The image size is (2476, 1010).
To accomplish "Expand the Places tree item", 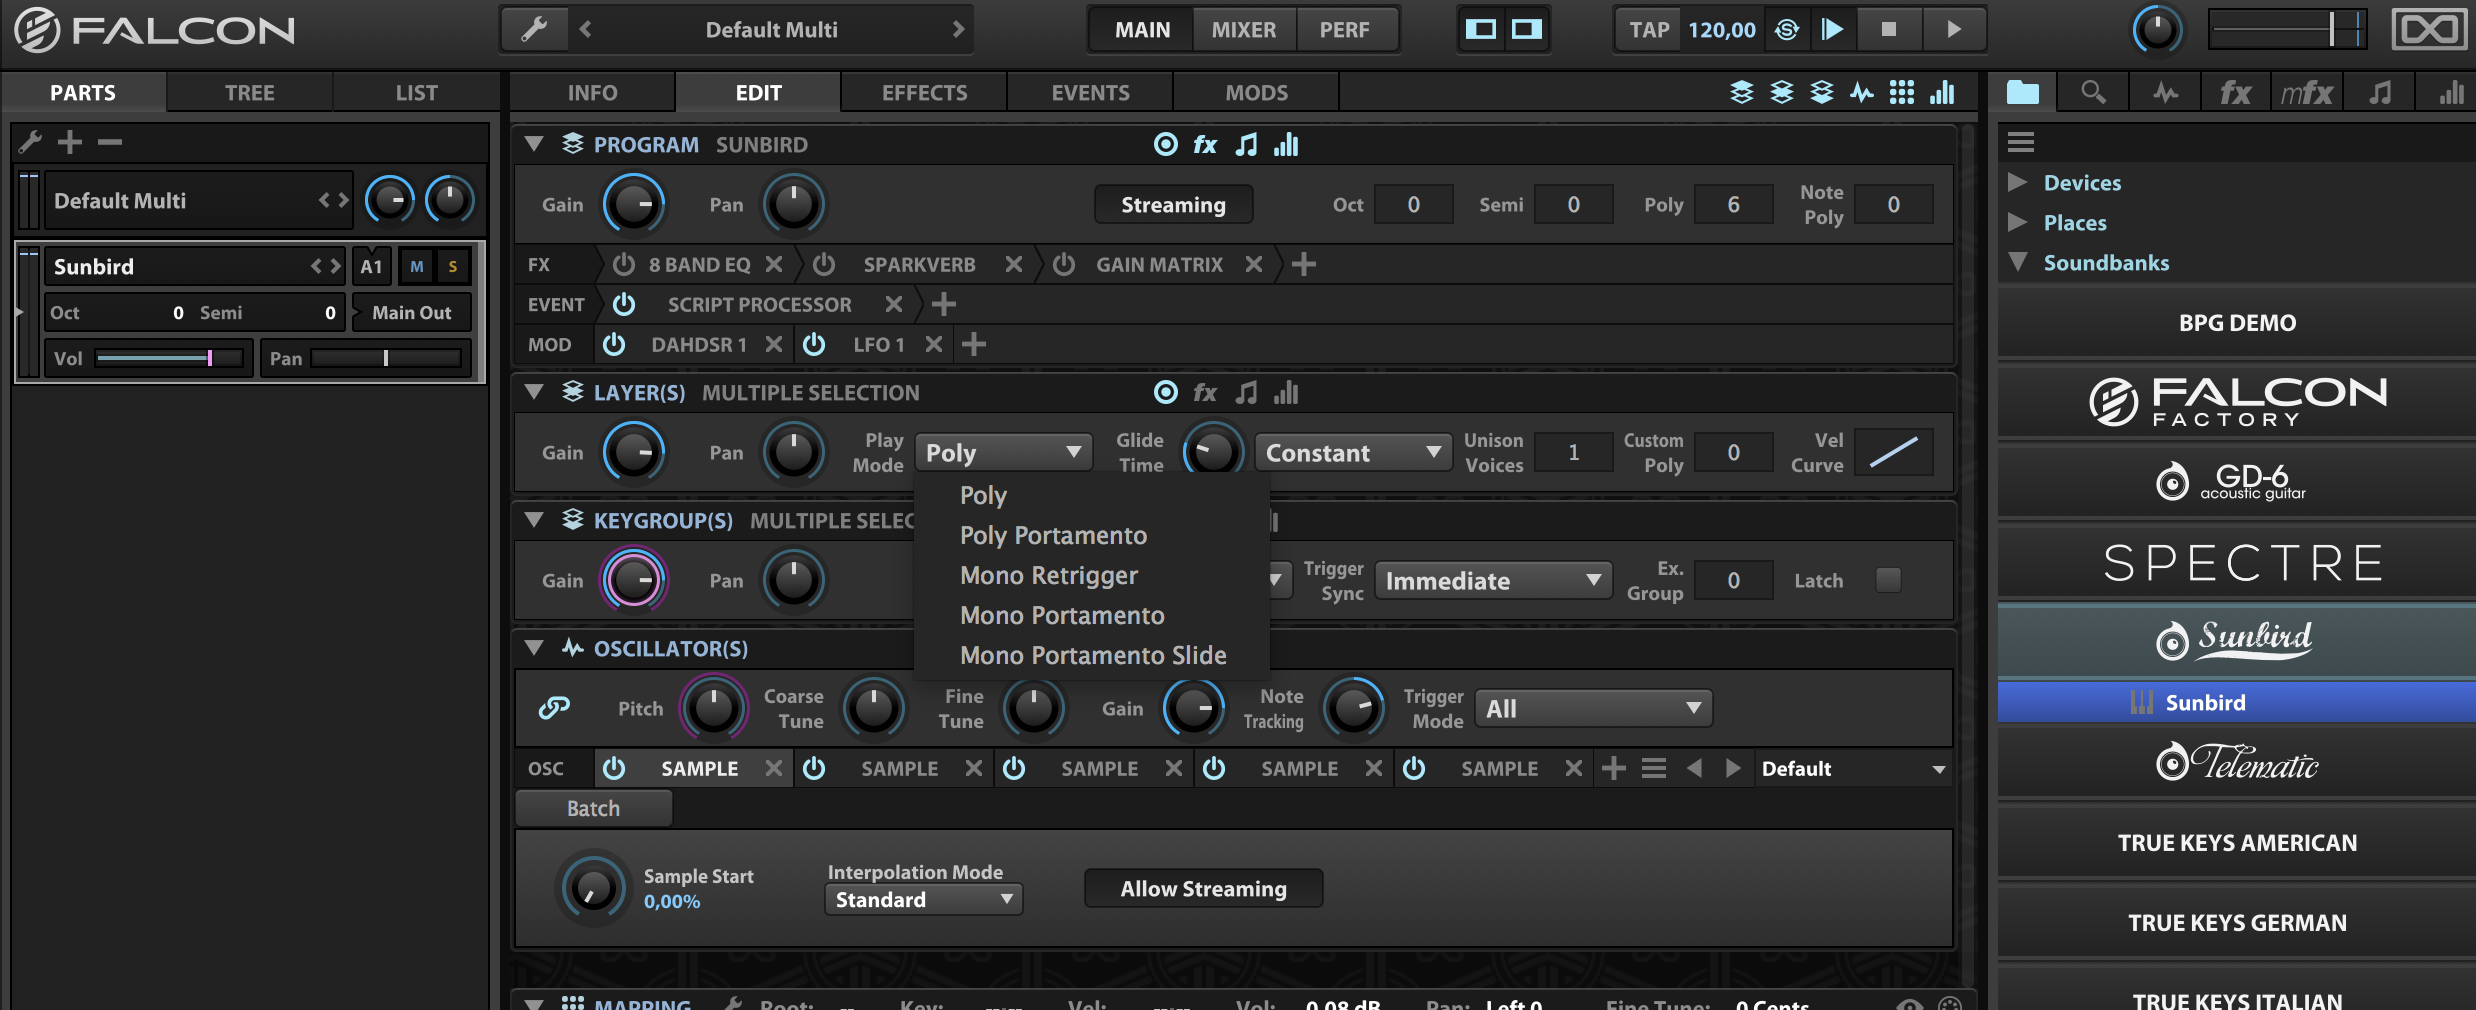I will [x=2017, y=222].
